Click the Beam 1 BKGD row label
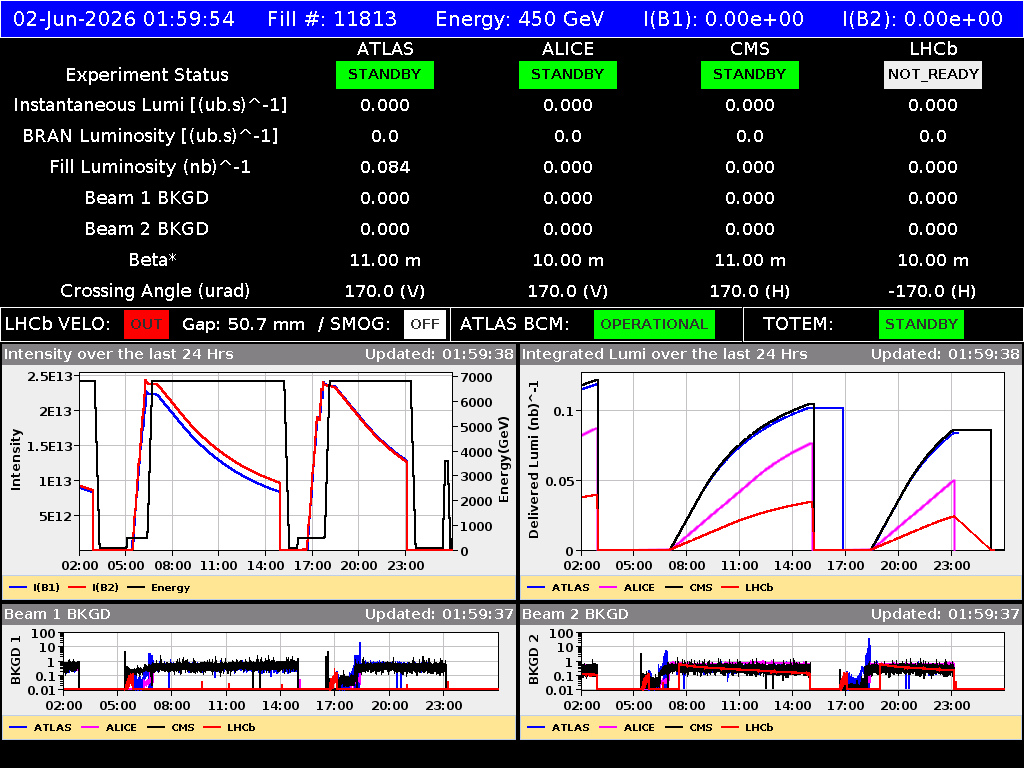Image resolution: width=1024 pixels, height=768 pixels. point(147,198)
